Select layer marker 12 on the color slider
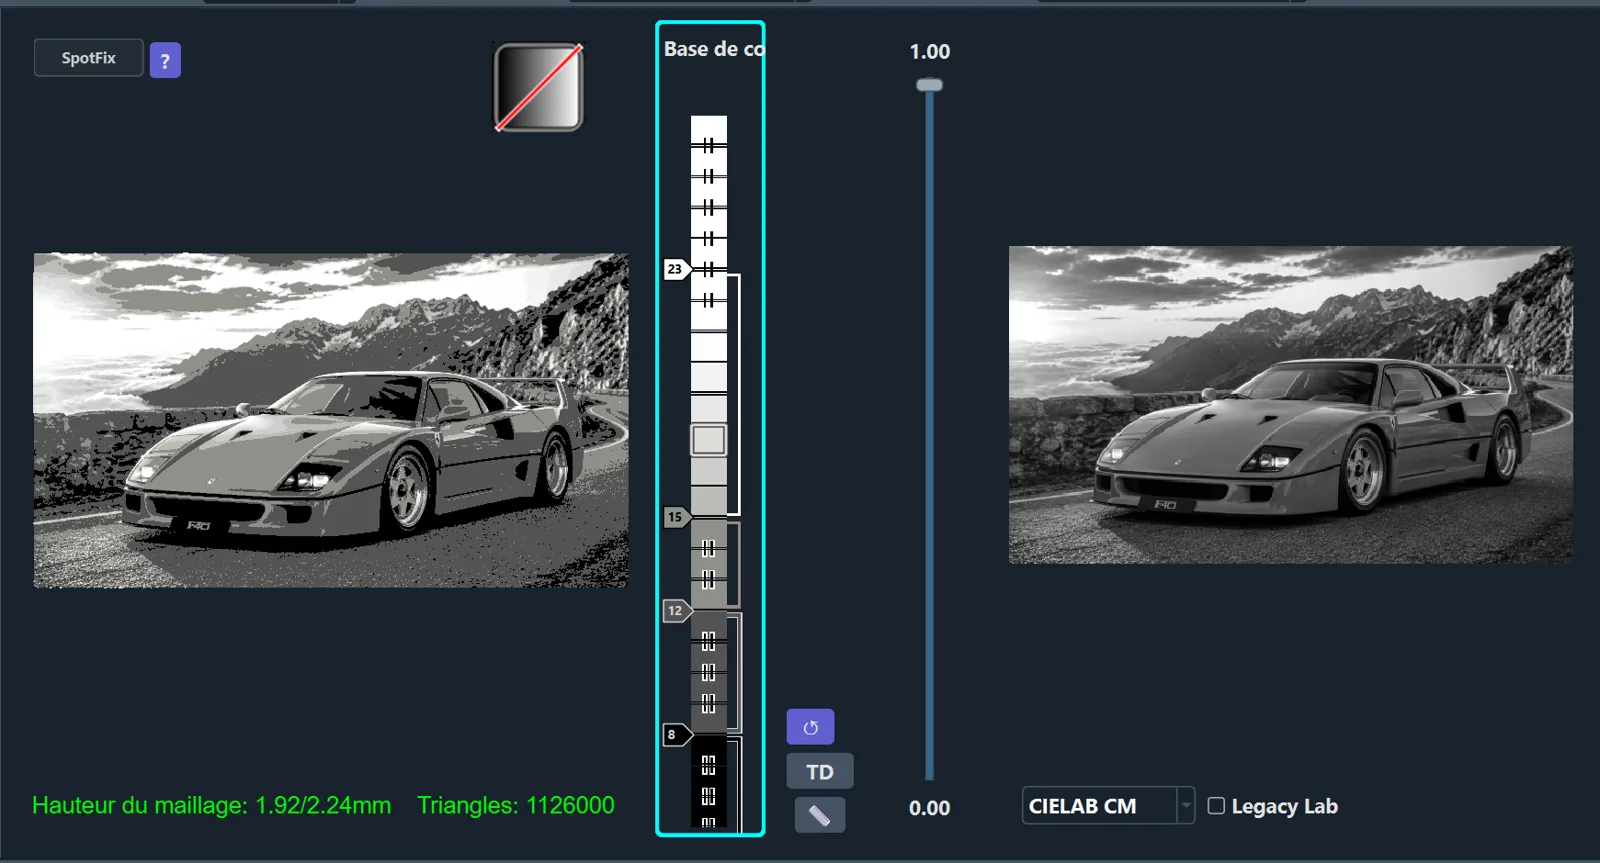The height and width of the screenshot is (863, 1600). pyautogui.click(x=677, y=610)
